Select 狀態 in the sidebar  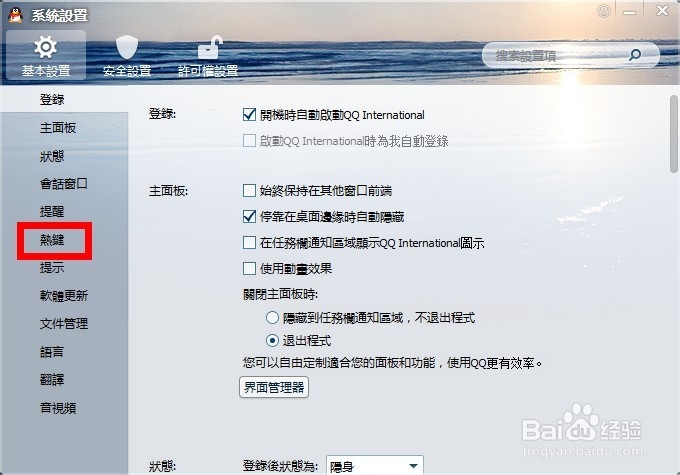[x=52, y=156]
